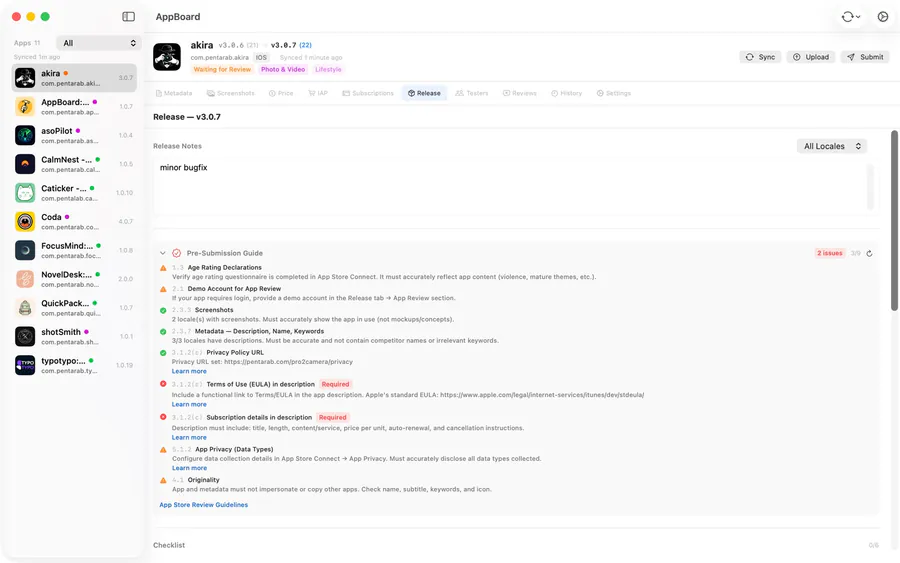
Task: Click the v3.0.7 (22) version label
Action: (291, 45)
